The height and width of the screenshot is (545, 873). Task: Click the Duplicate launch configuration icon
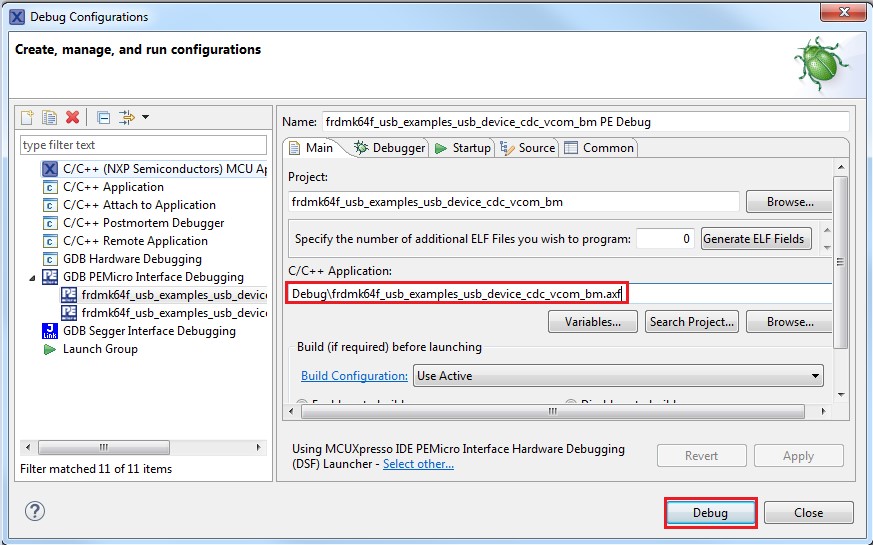50,117
